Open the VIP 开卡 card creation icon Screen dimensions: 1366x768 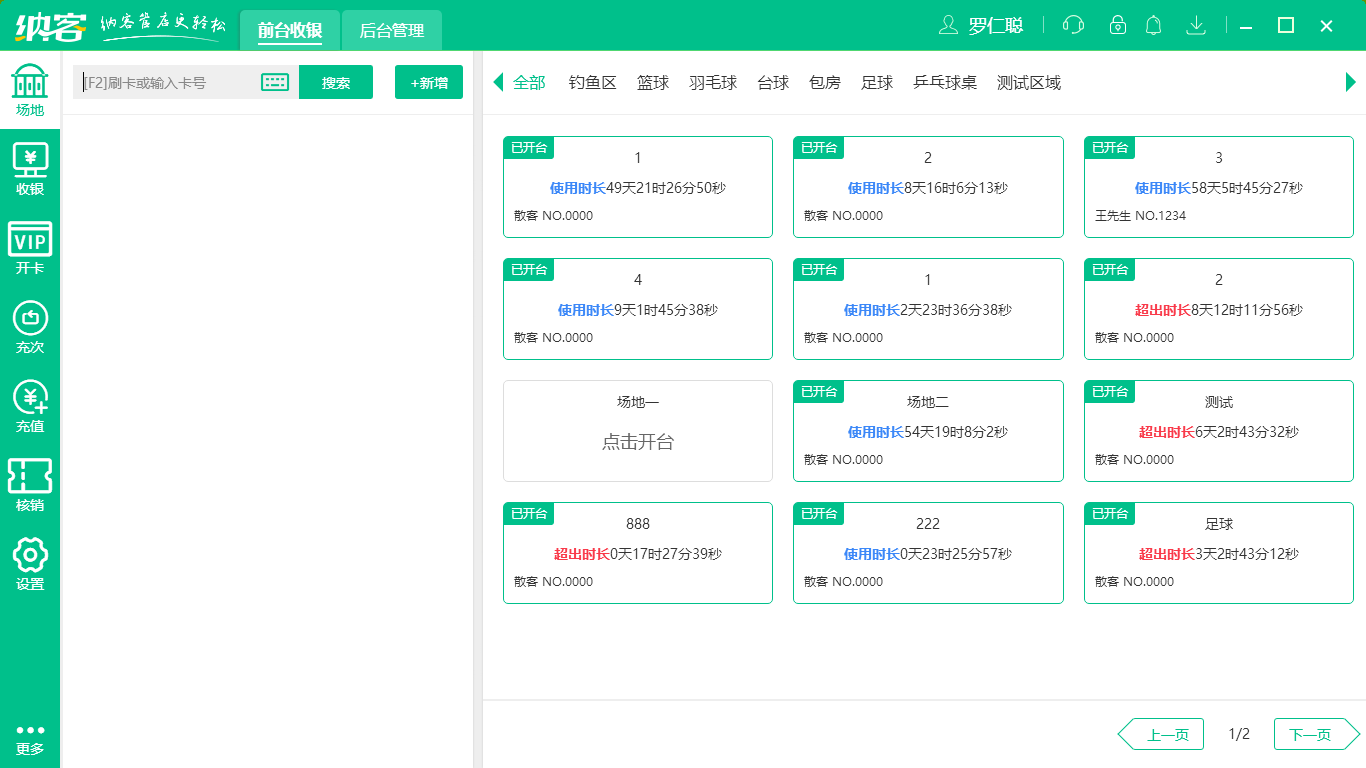coord(30,242)
